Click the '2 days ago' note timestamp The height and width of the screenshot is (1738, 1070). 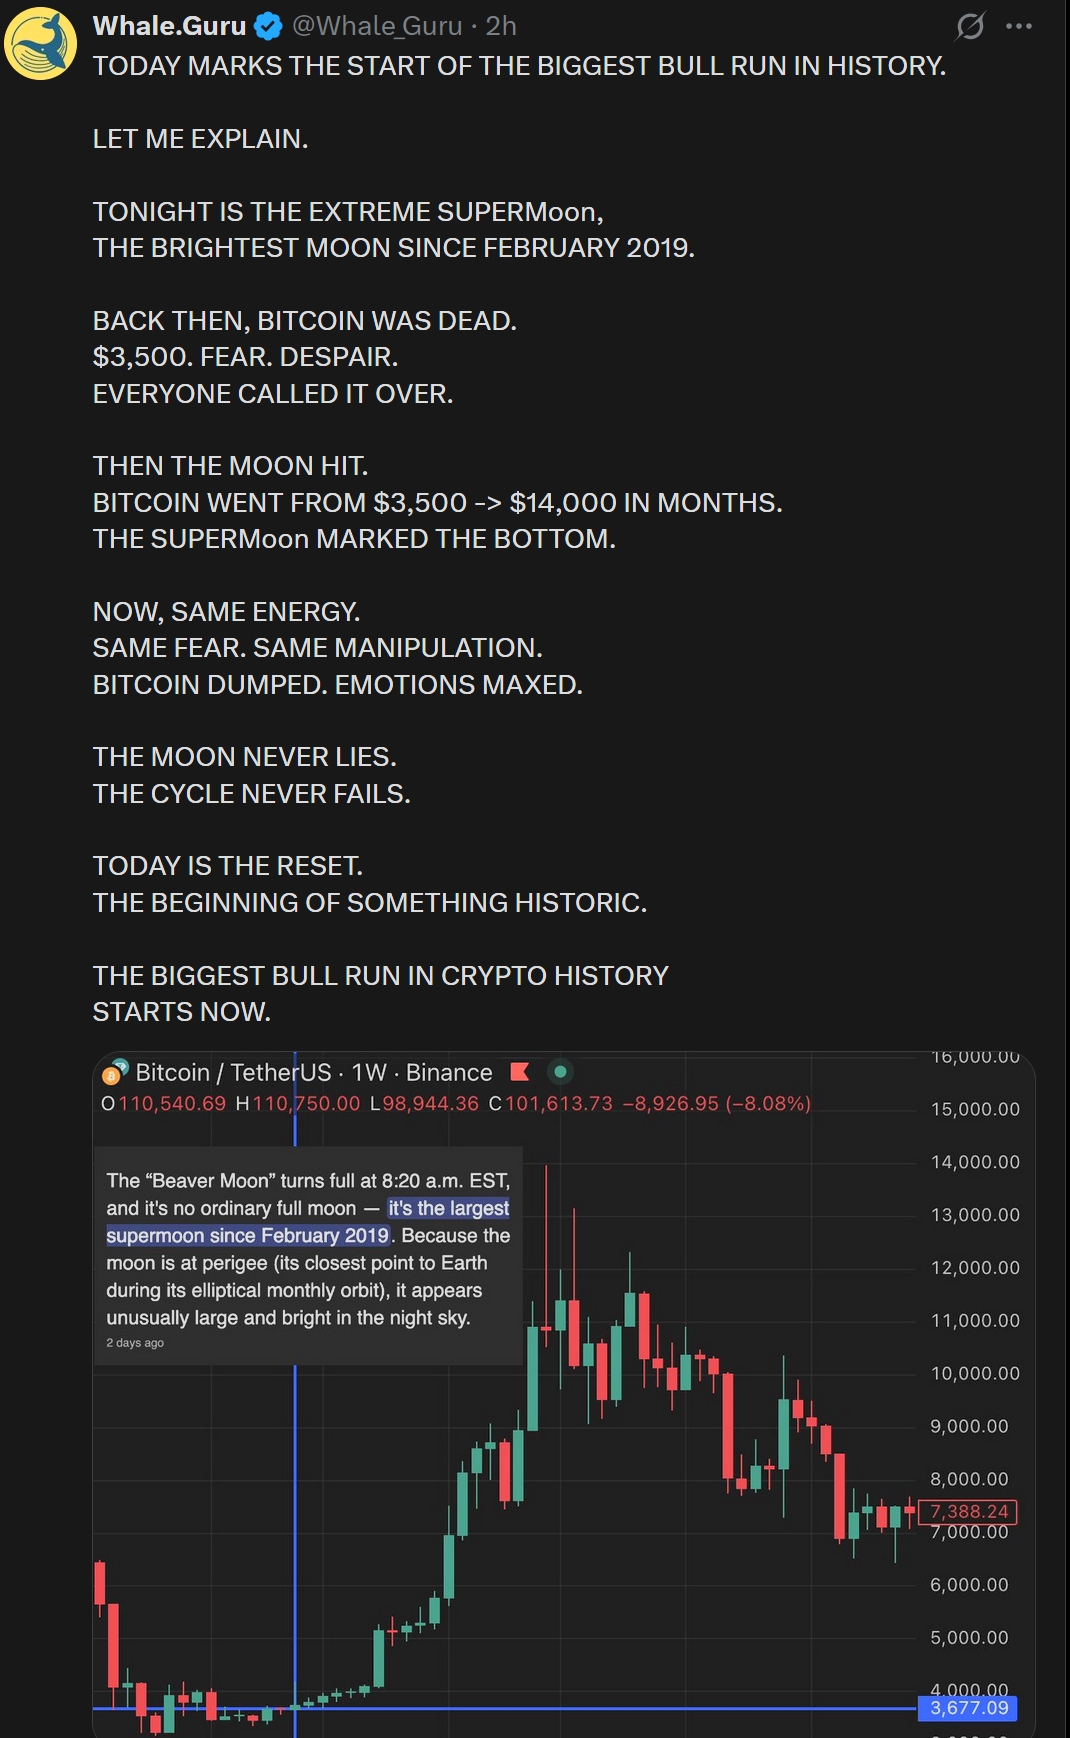135,1343
